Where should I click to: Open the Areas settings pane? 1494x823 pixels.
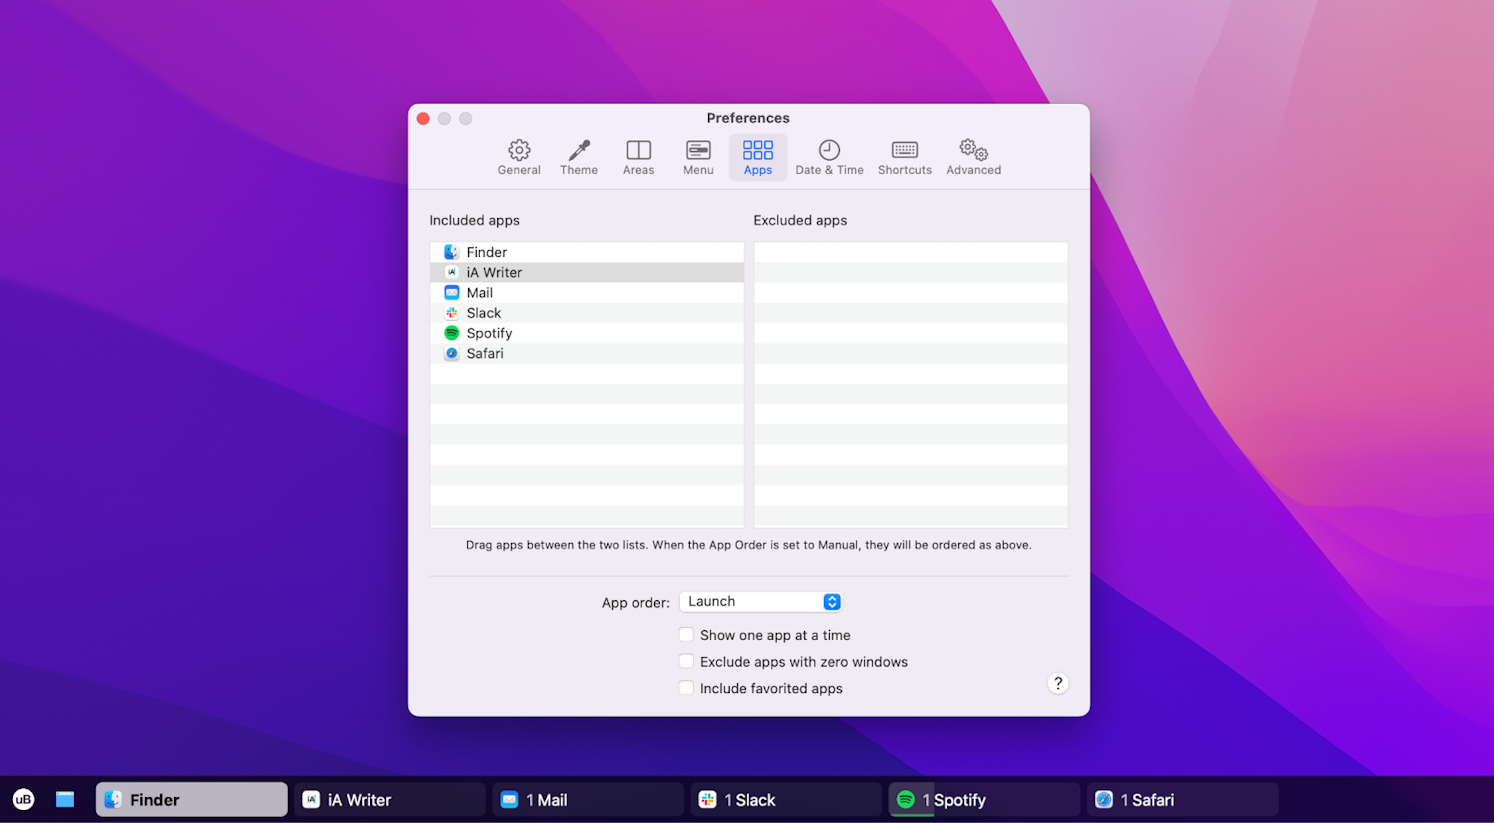pyautogui.click(x=638, y=156)
